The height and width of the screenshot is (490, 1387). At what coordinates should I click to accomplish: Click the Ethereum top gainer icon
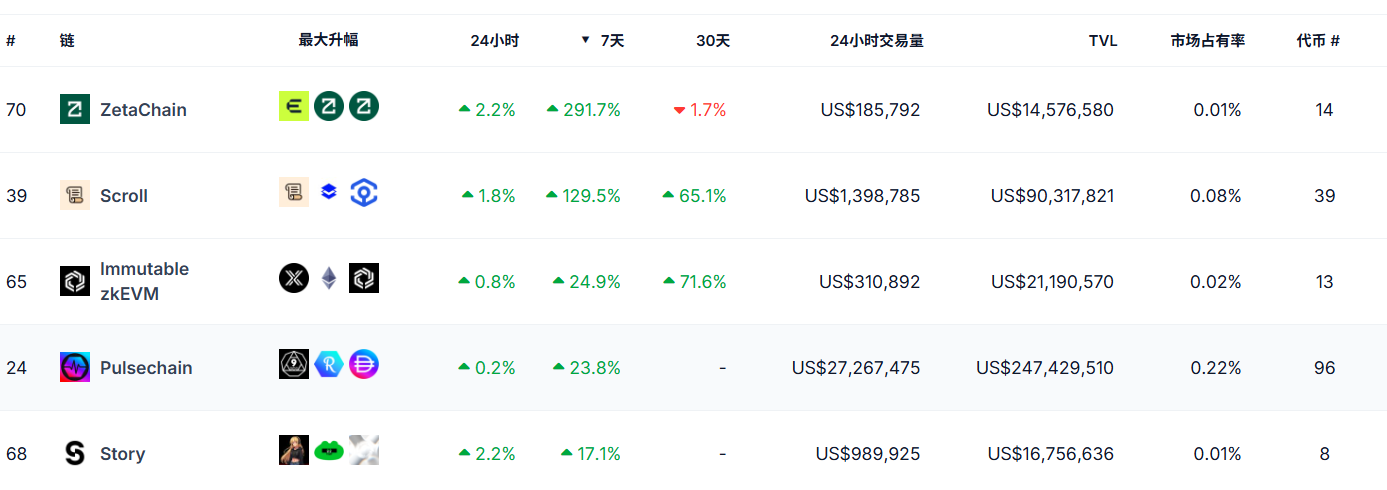(x=329, y=279)
